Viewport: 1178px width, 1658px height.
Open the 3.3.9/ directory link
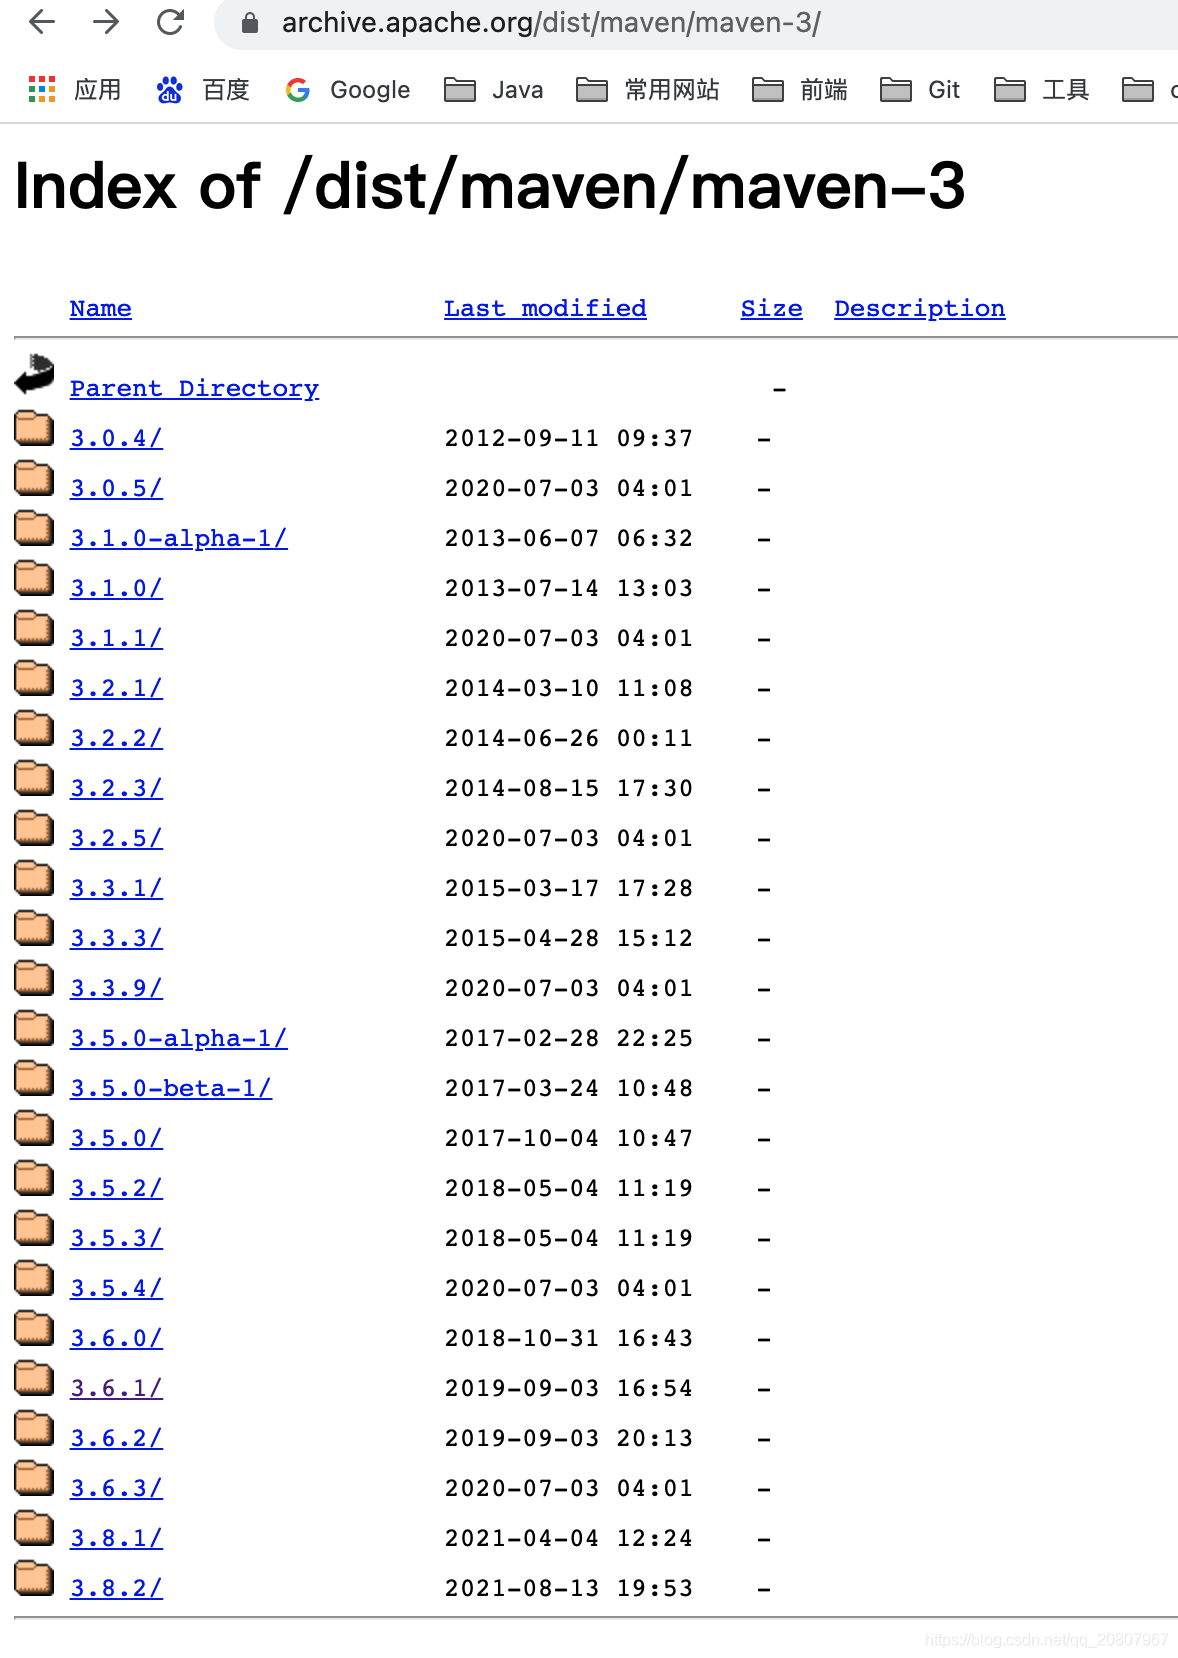coord(116,988)
